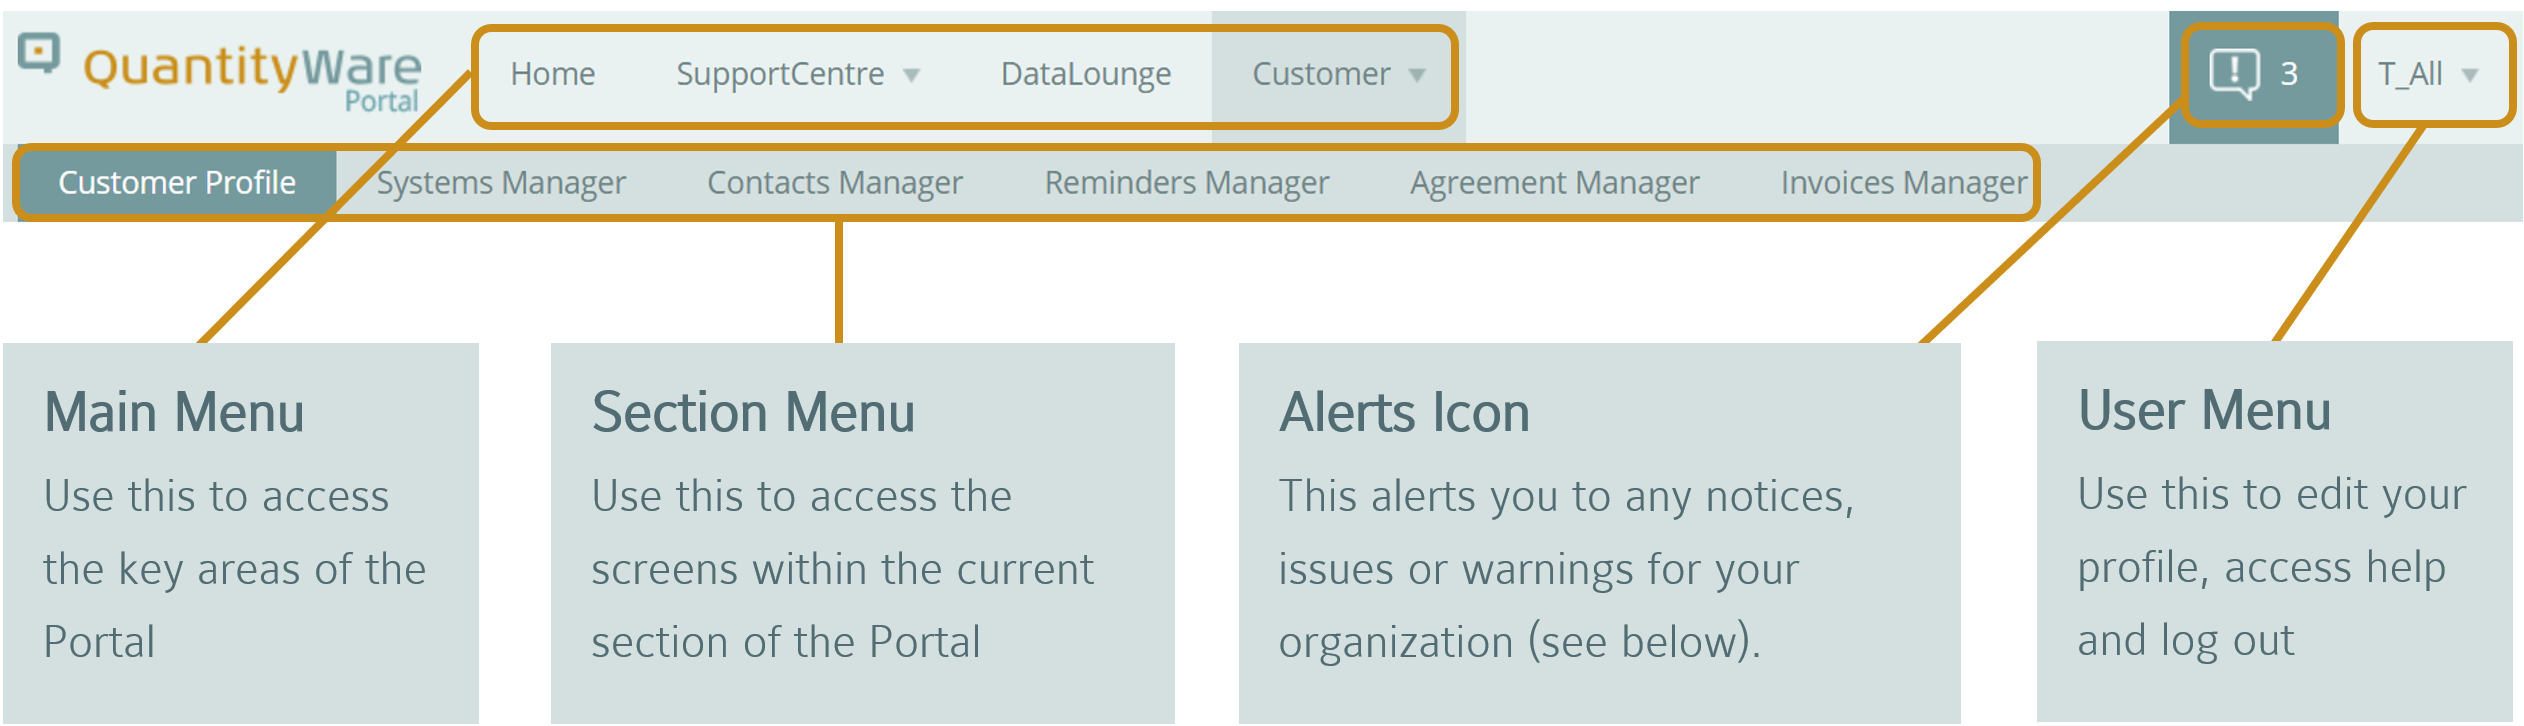2524x726 pixels.
Task: Expand the Customer dropdown arrow
Action: 1417,75
